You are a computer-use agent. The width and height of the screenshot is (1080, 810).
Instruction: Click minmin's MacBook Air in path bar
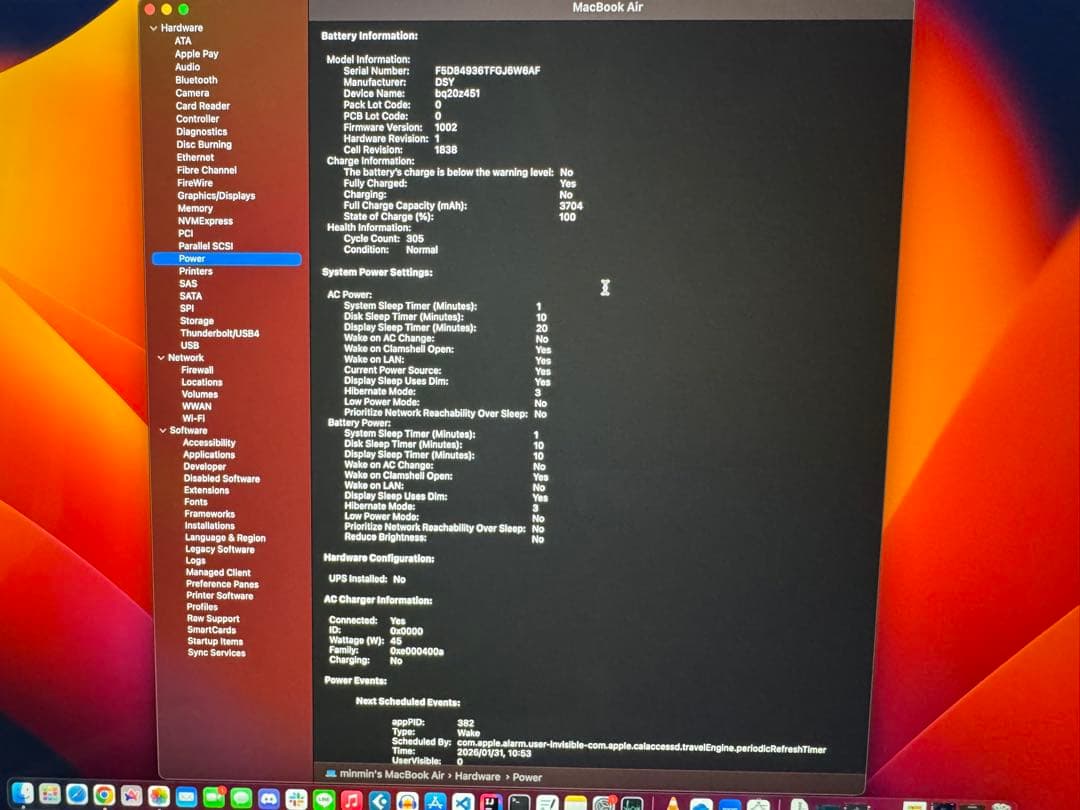(x=391, y=775)
